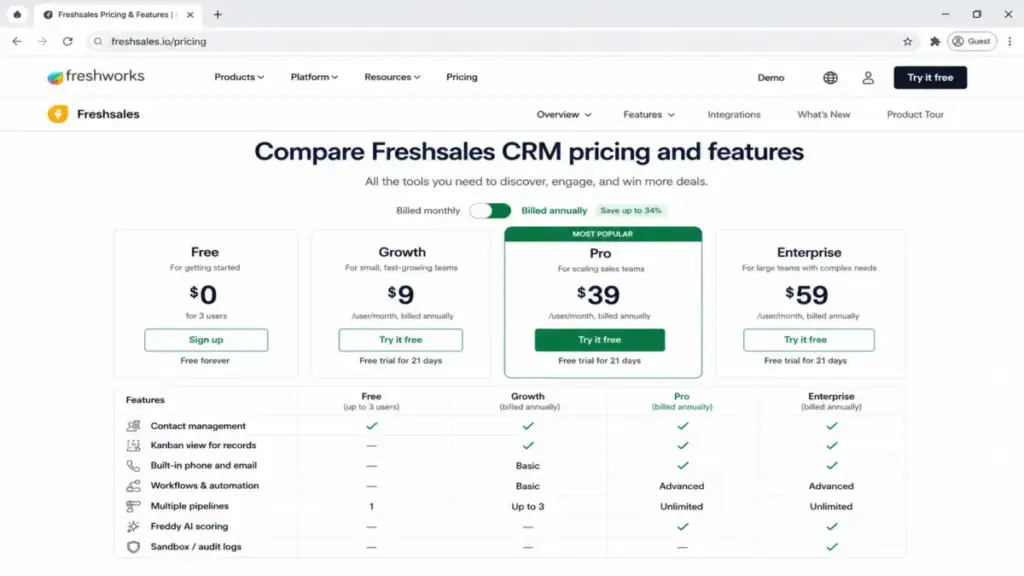Screen dimensions: 1024x576
Task: Toggle the monthly/annual billing switch
Action: [x=490, y=210]
